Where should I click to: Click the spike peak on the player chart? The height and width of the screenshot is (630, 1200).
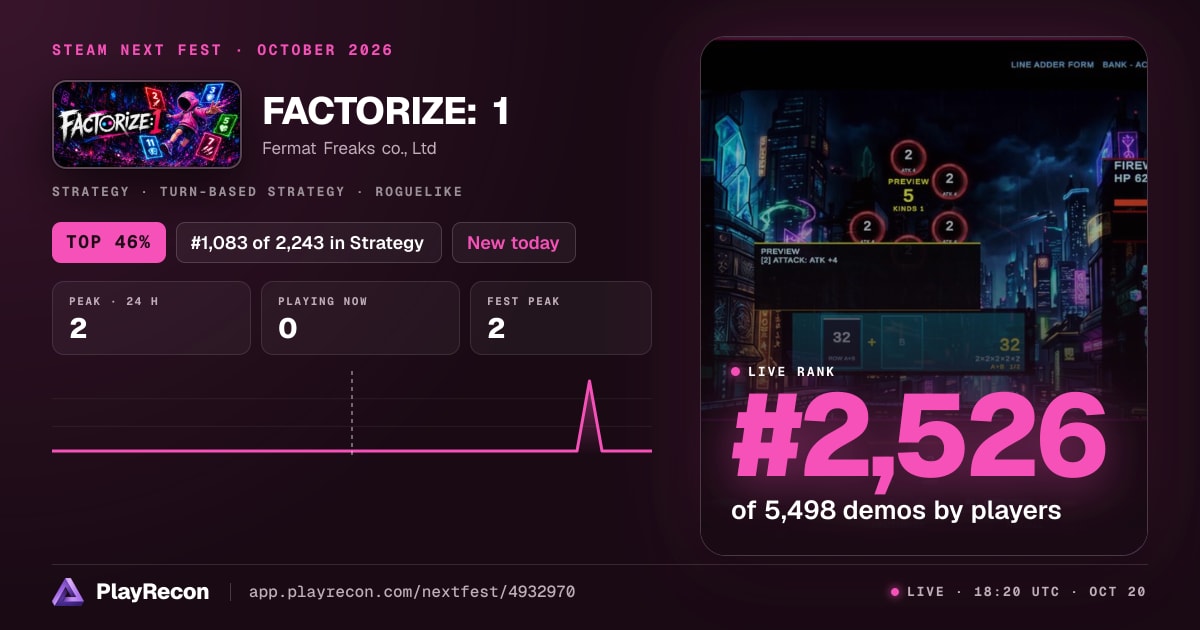tap(589, 382)
